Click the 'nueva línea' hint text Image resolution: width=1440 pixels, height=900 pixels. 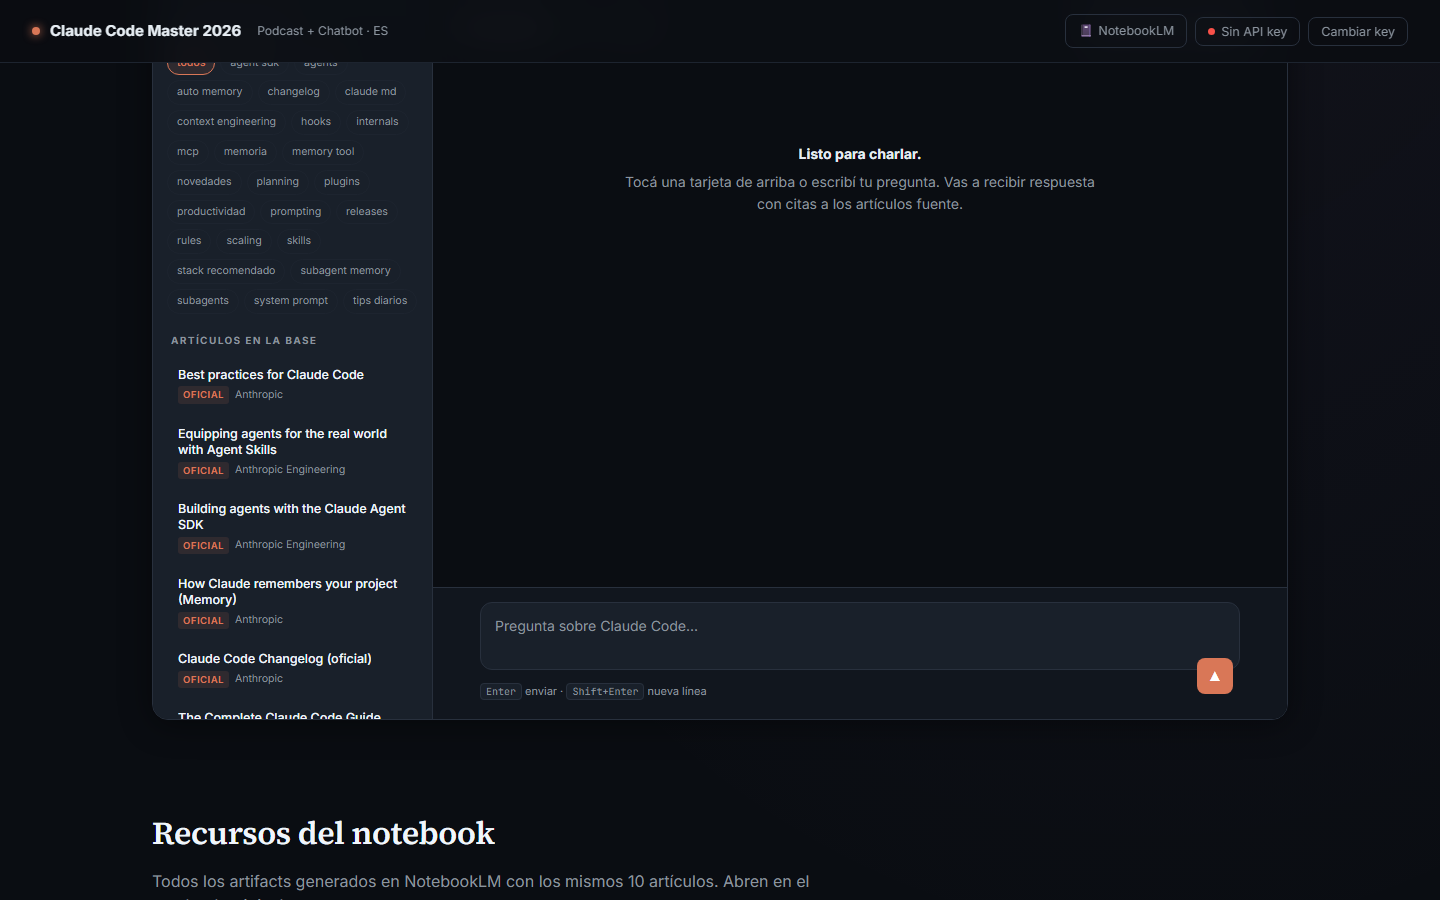coord(677,691)
